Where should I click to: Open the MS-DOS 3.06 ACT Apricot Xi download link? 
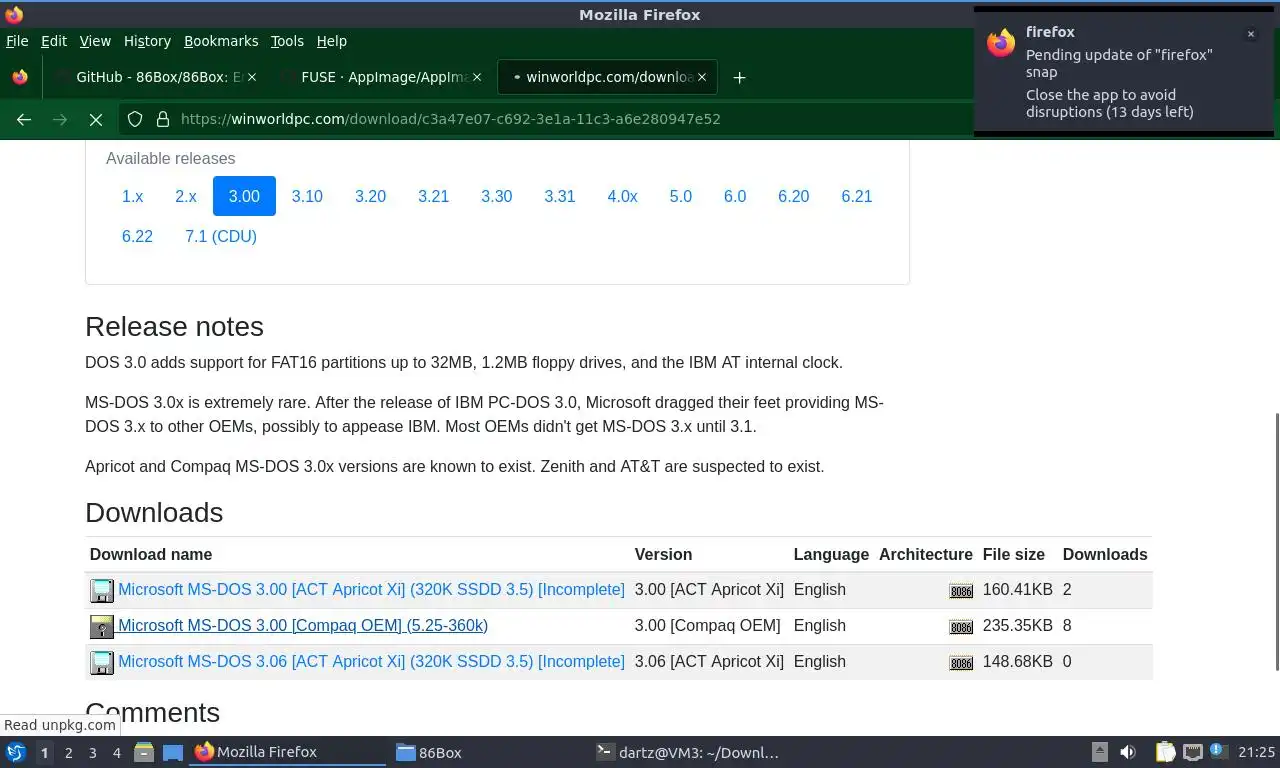[x=371, y=662]
